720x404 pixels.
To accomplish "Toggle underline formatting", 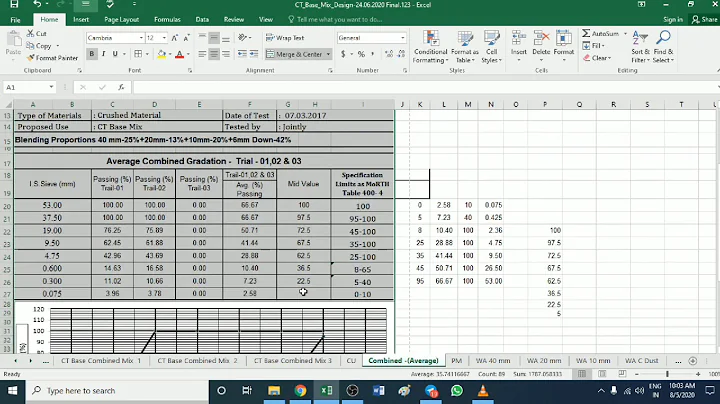I will (115, 54).
